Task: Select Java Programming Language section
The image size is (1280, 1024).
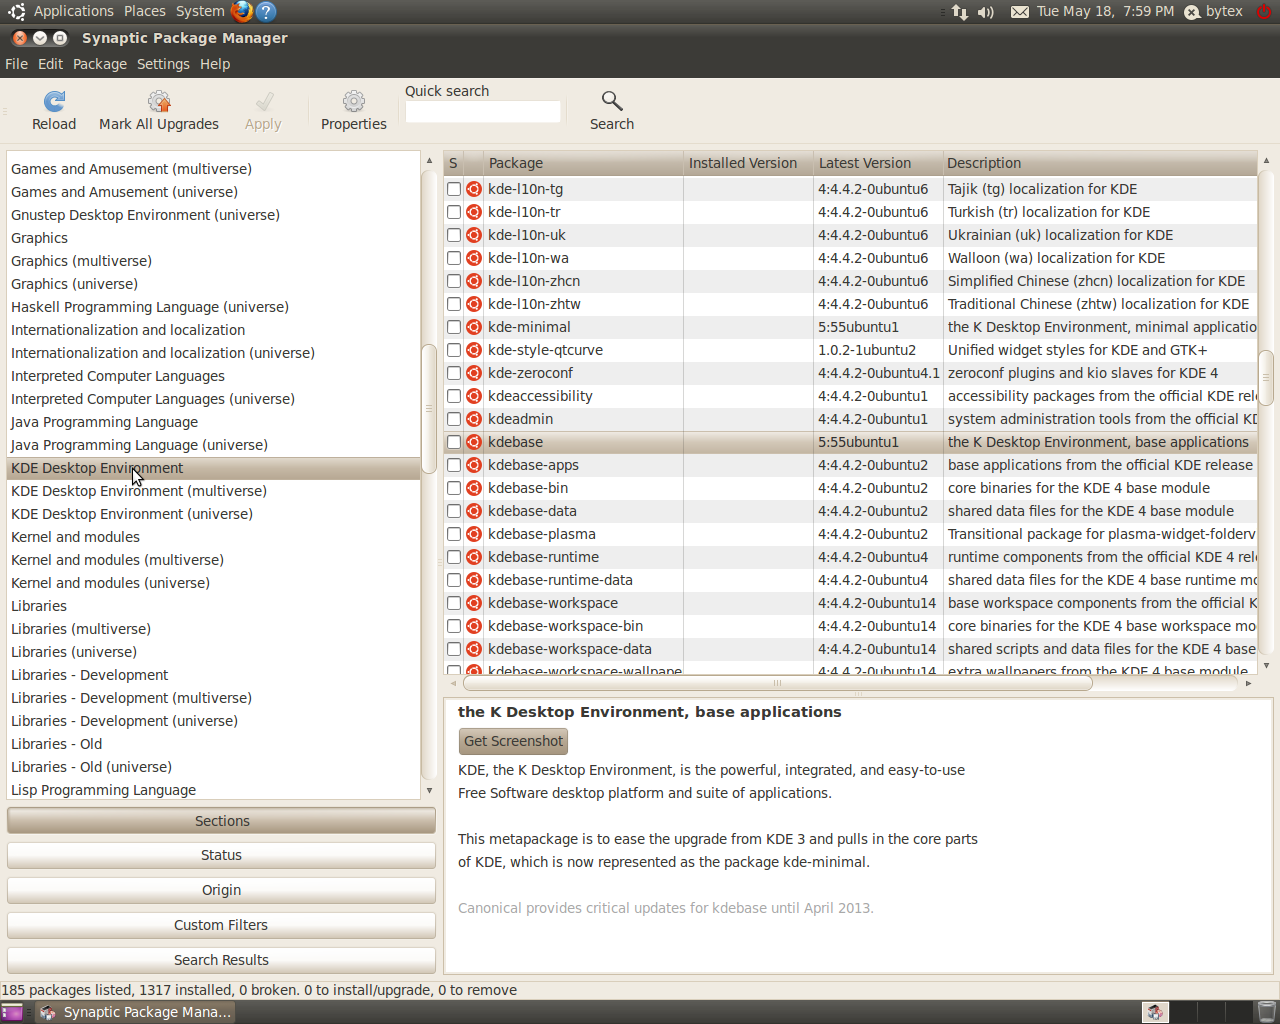Action: [x=105, y=422]
